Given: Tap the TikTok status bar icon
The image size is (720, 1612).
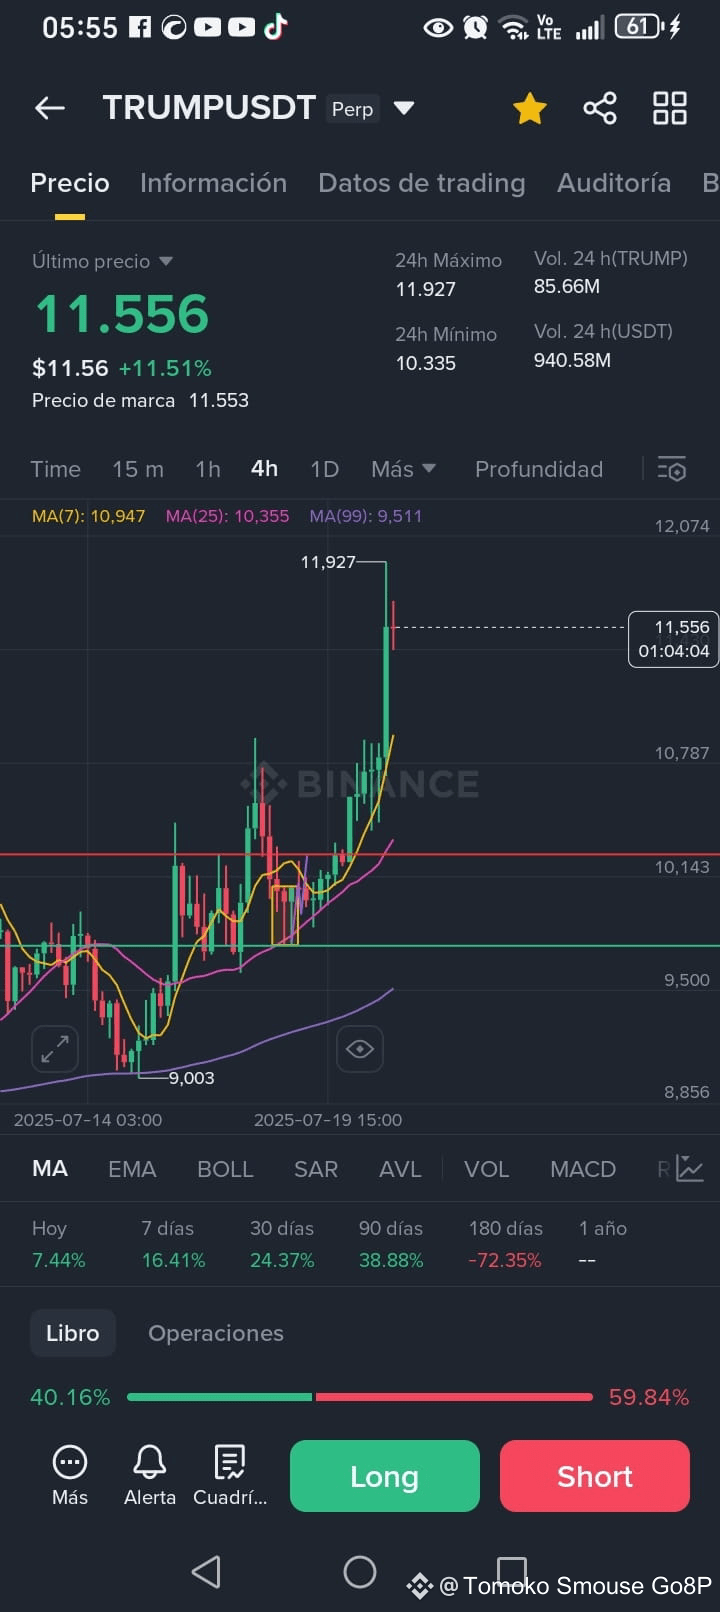Looking at the screenshot, I should pyautogui.click(x=275, y=27).
